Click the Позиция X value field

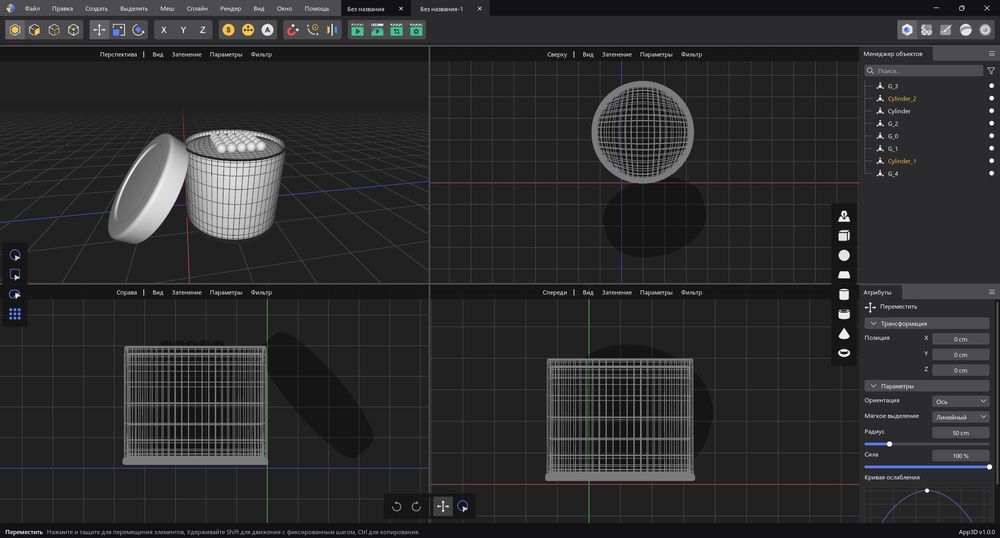[x=960, y=339]
